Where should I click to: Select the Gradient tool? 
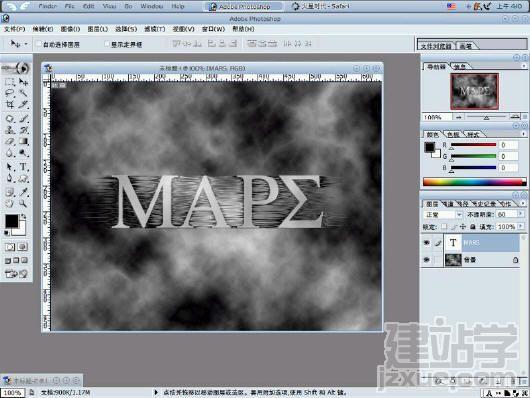[x=23, y=141]
